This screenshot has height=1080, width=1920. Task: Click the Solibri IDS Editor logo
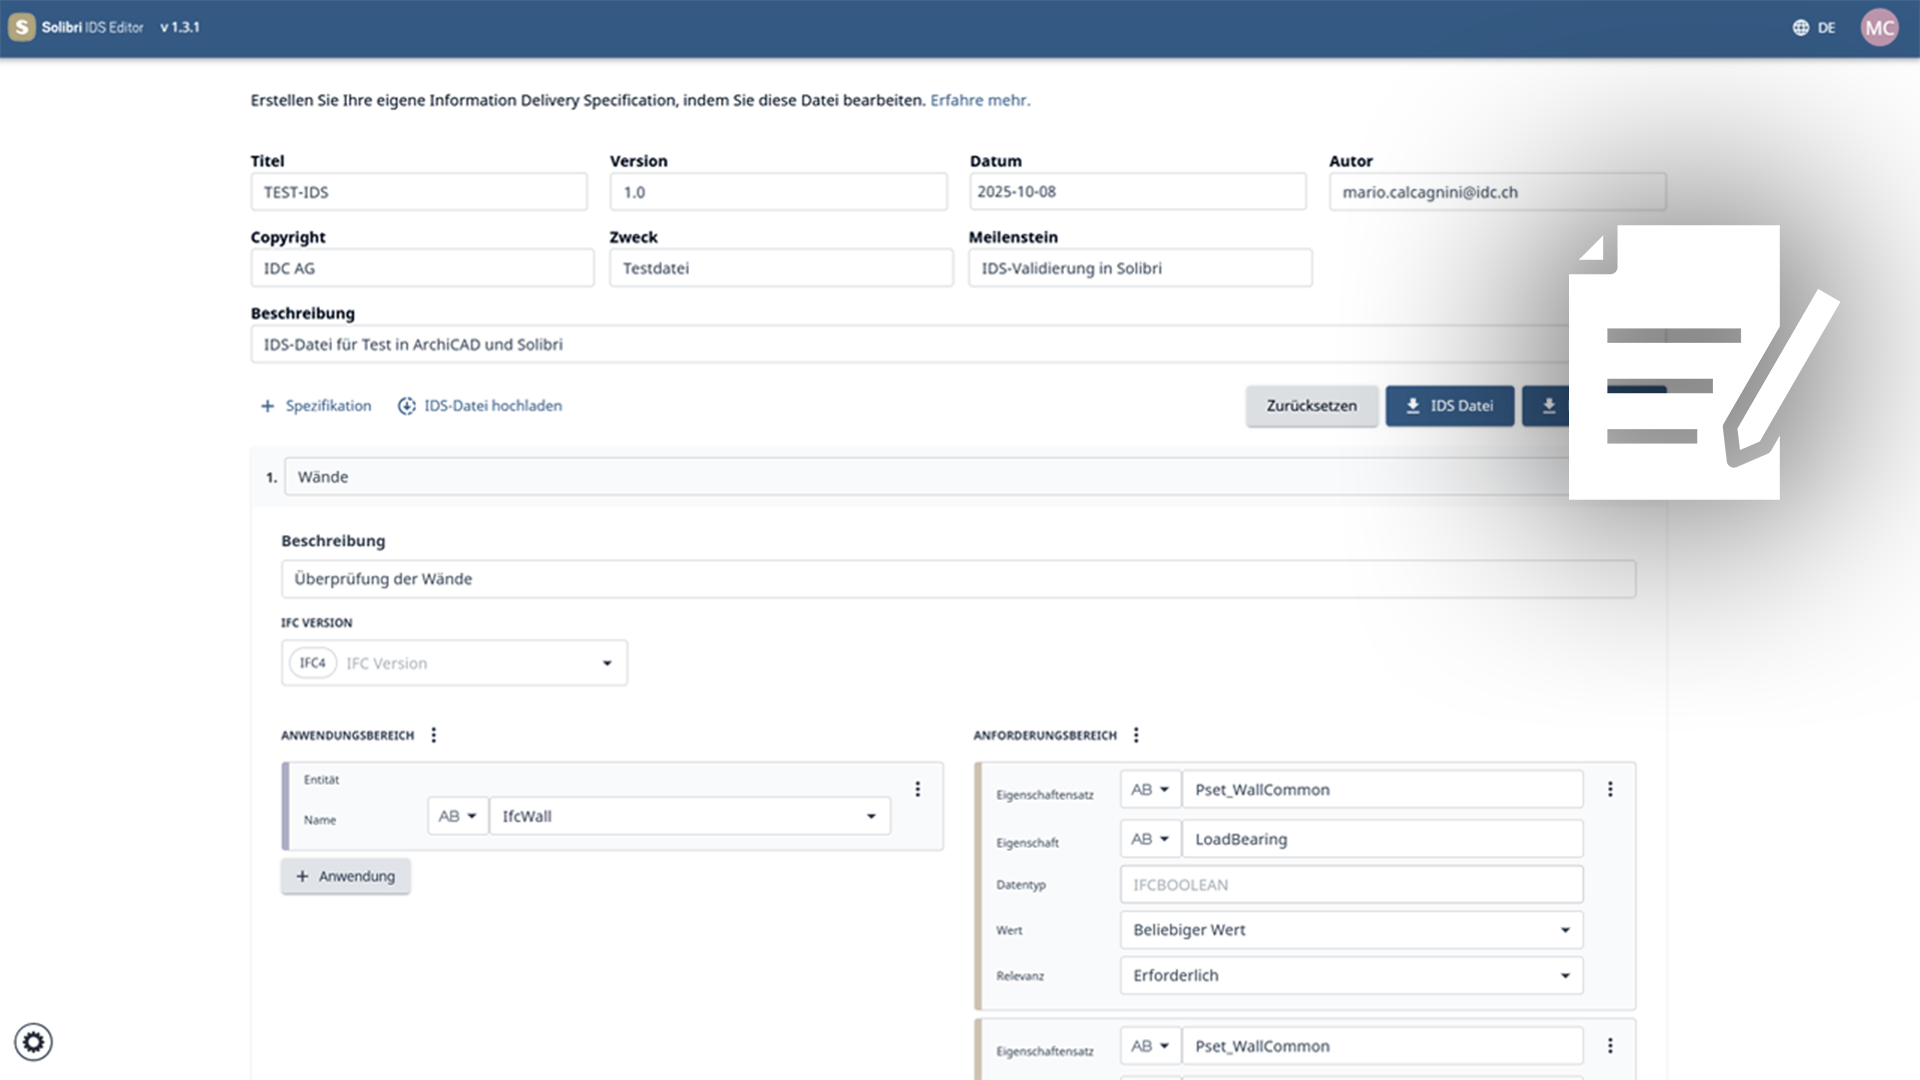[x=21, y=27]
